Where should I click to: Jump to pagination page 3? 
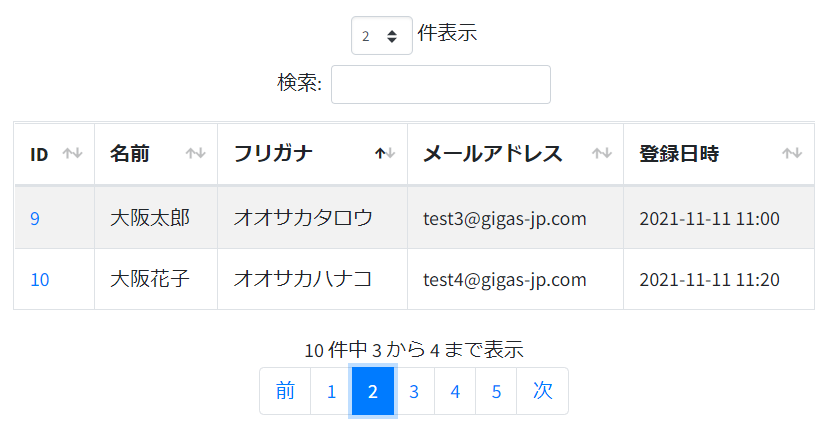tap(414, 391)
